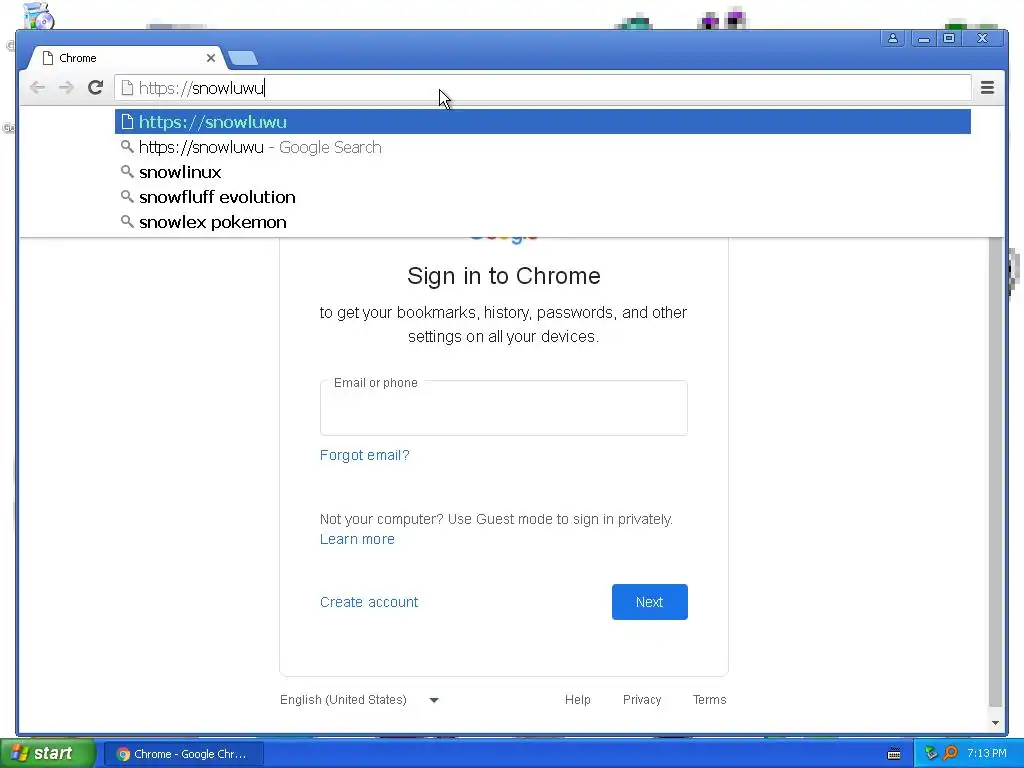Screen dimensions: 1024x768
Task: Click the Email or phone field
Action: pos(504,408)
